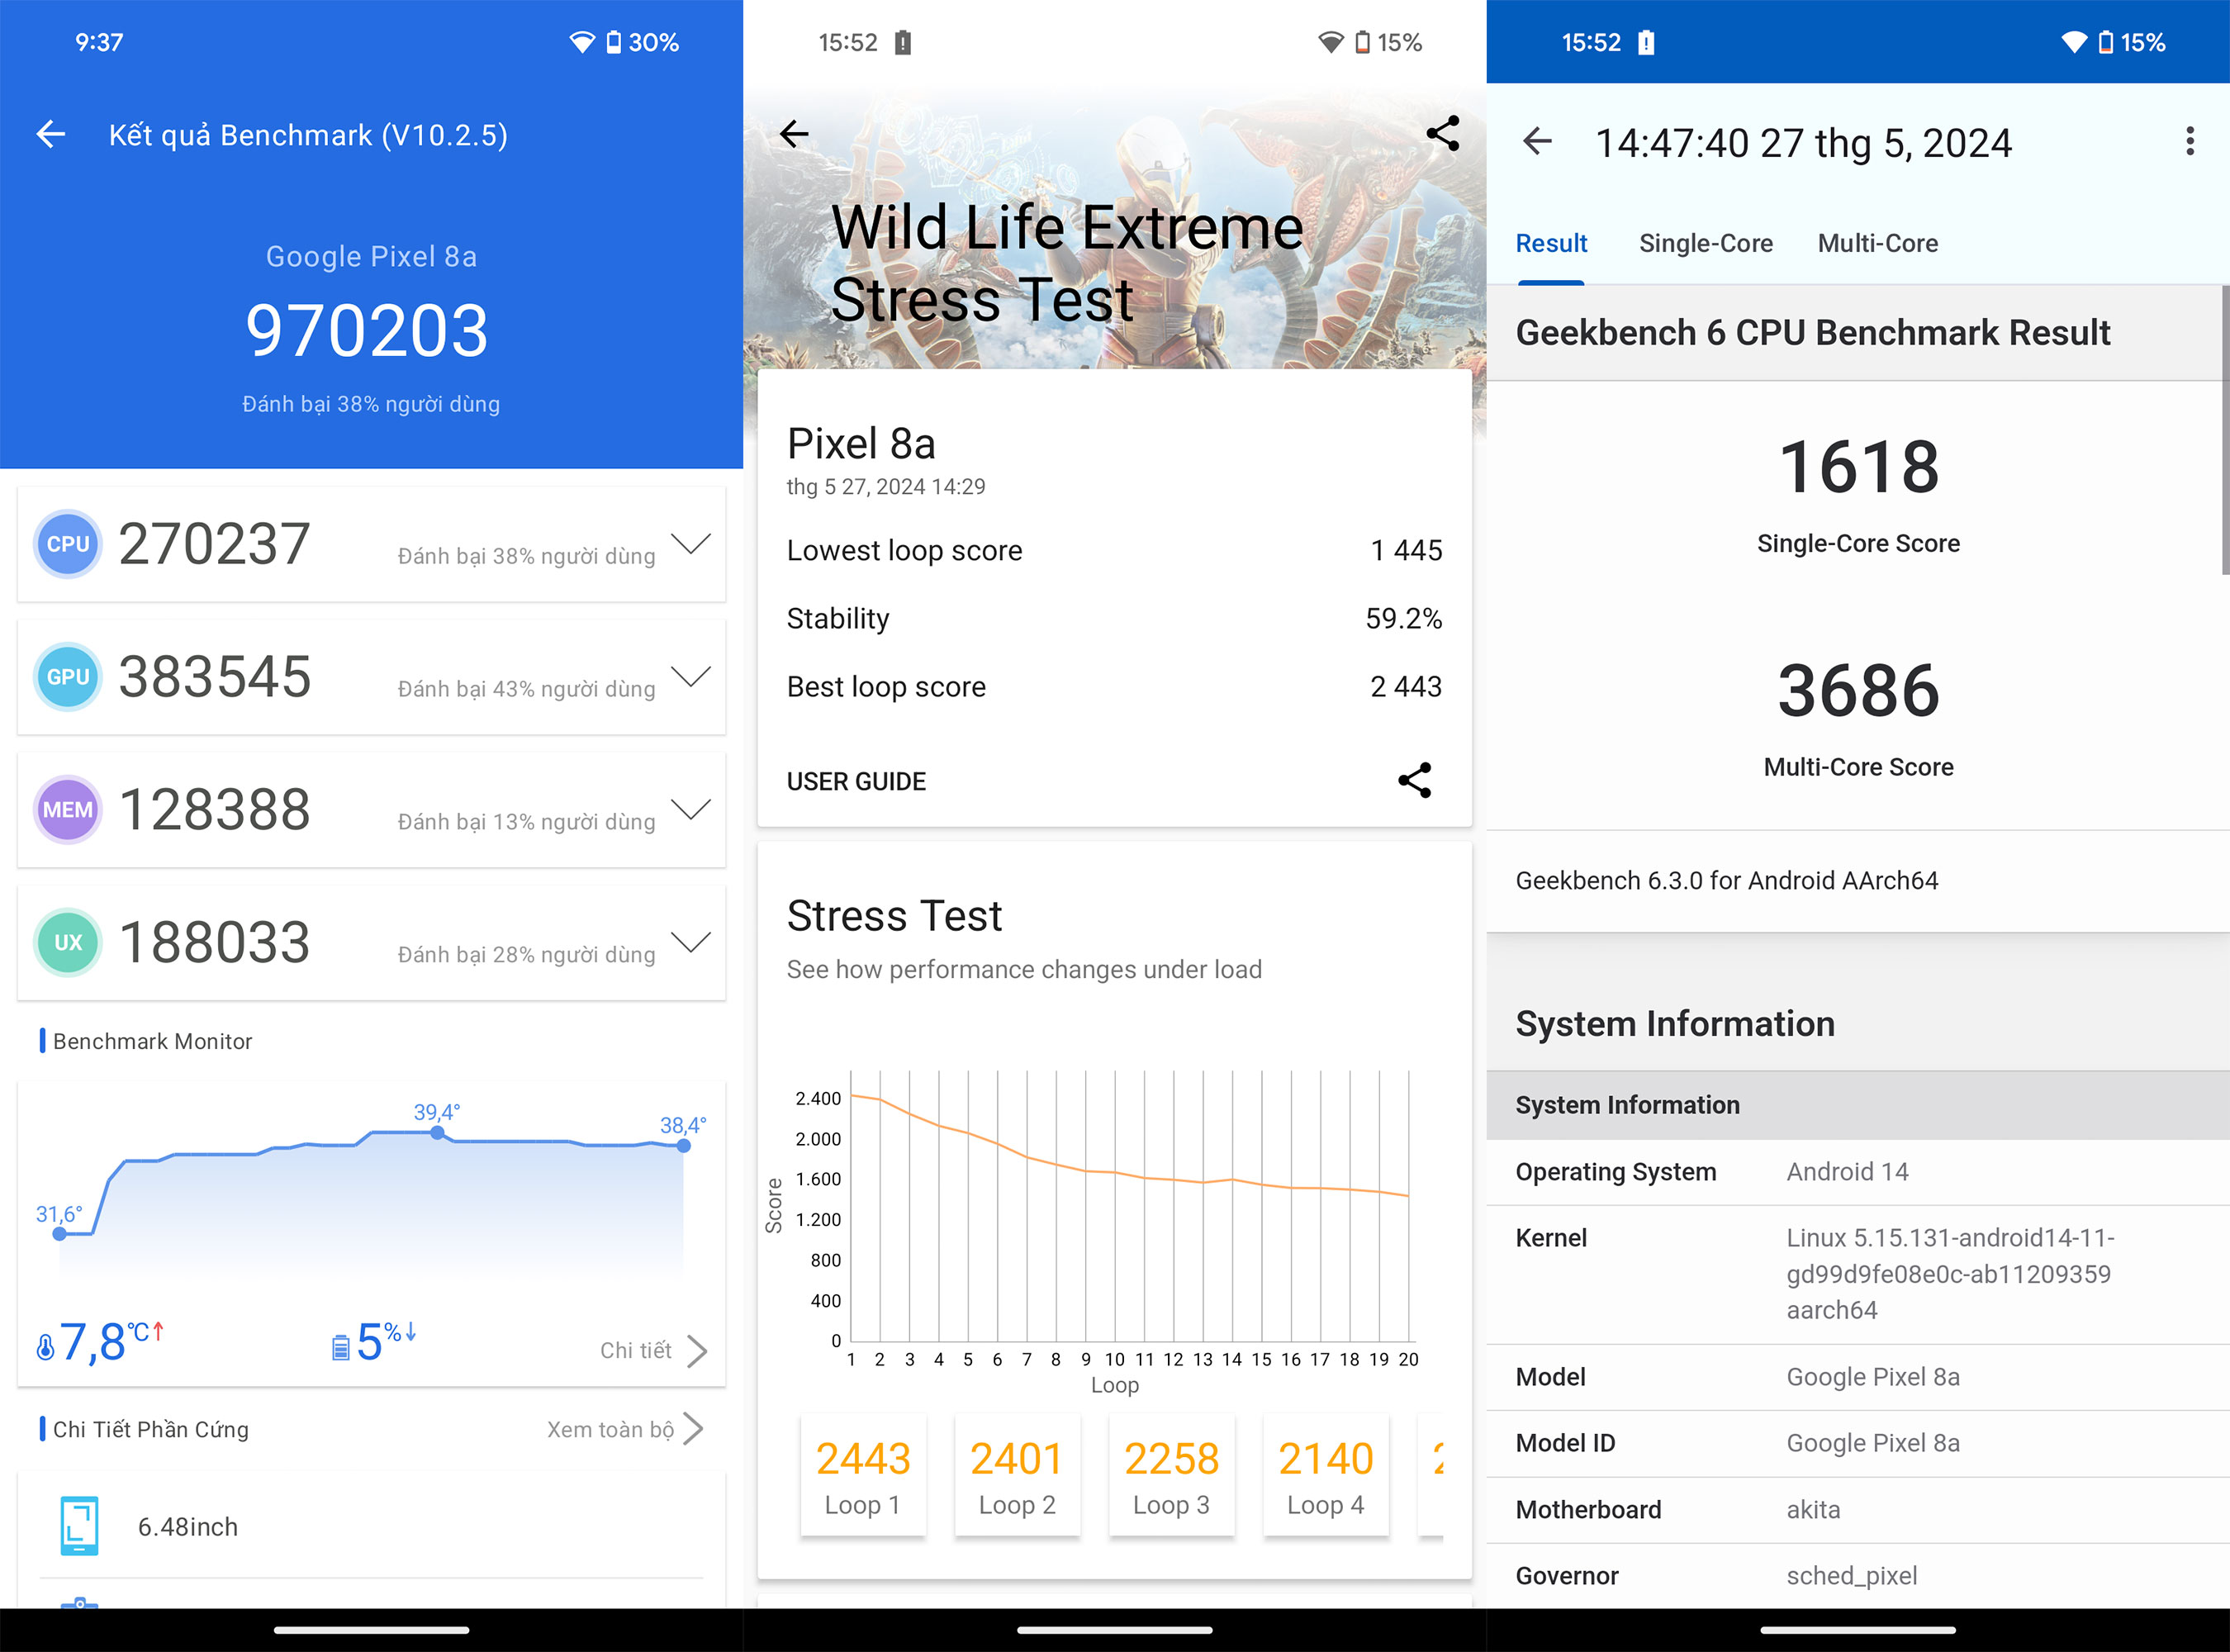Tap battery alert icon next to 15:52 in 3DMark
The image size is (2230, 1652).
click(903, 42)
